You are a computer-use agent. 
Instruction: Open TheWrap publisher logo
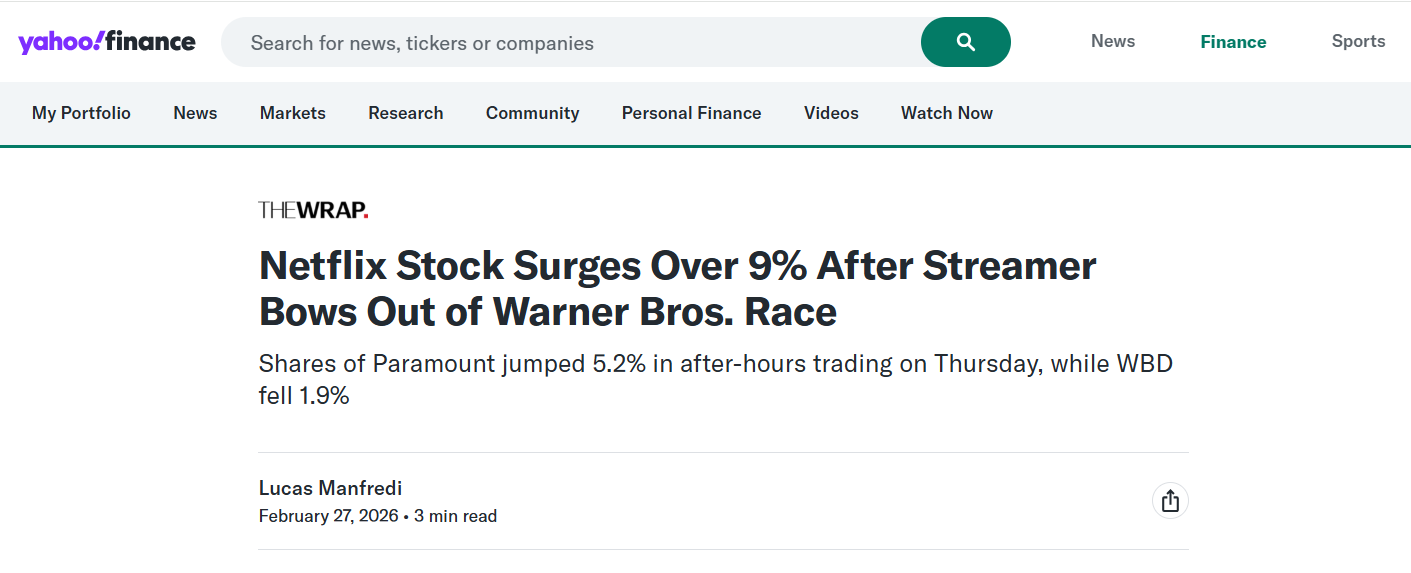click(313, 210)
